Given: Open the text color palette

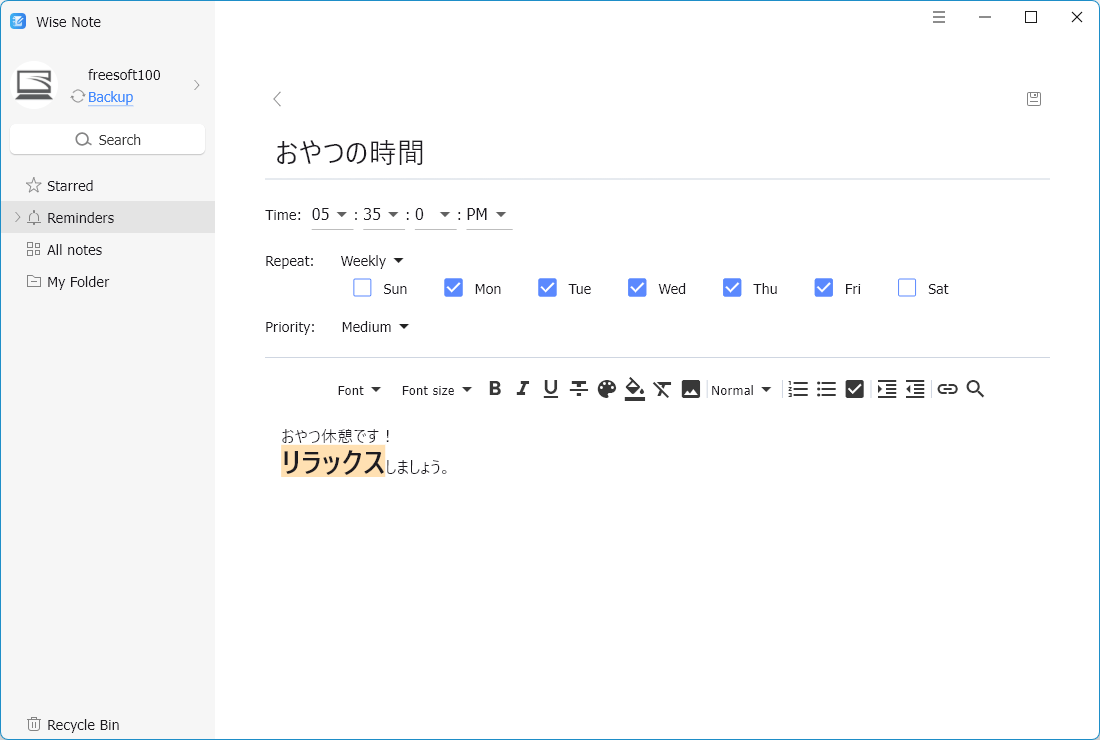Looking at the screenshot, I should [606, 389].
